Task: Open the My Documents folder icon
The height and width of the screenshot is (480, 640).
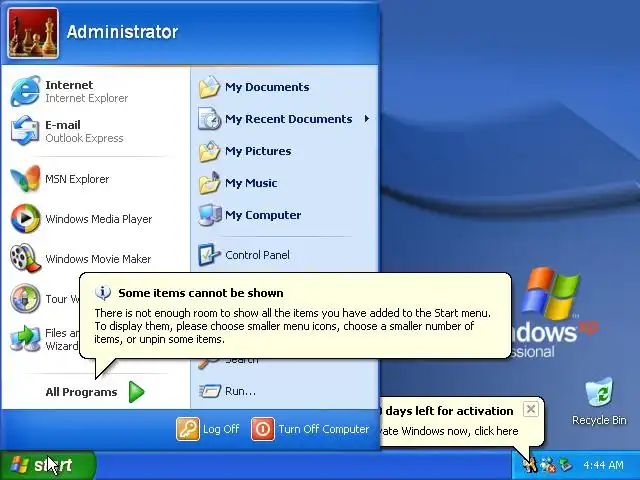Action: click(209, 87)
